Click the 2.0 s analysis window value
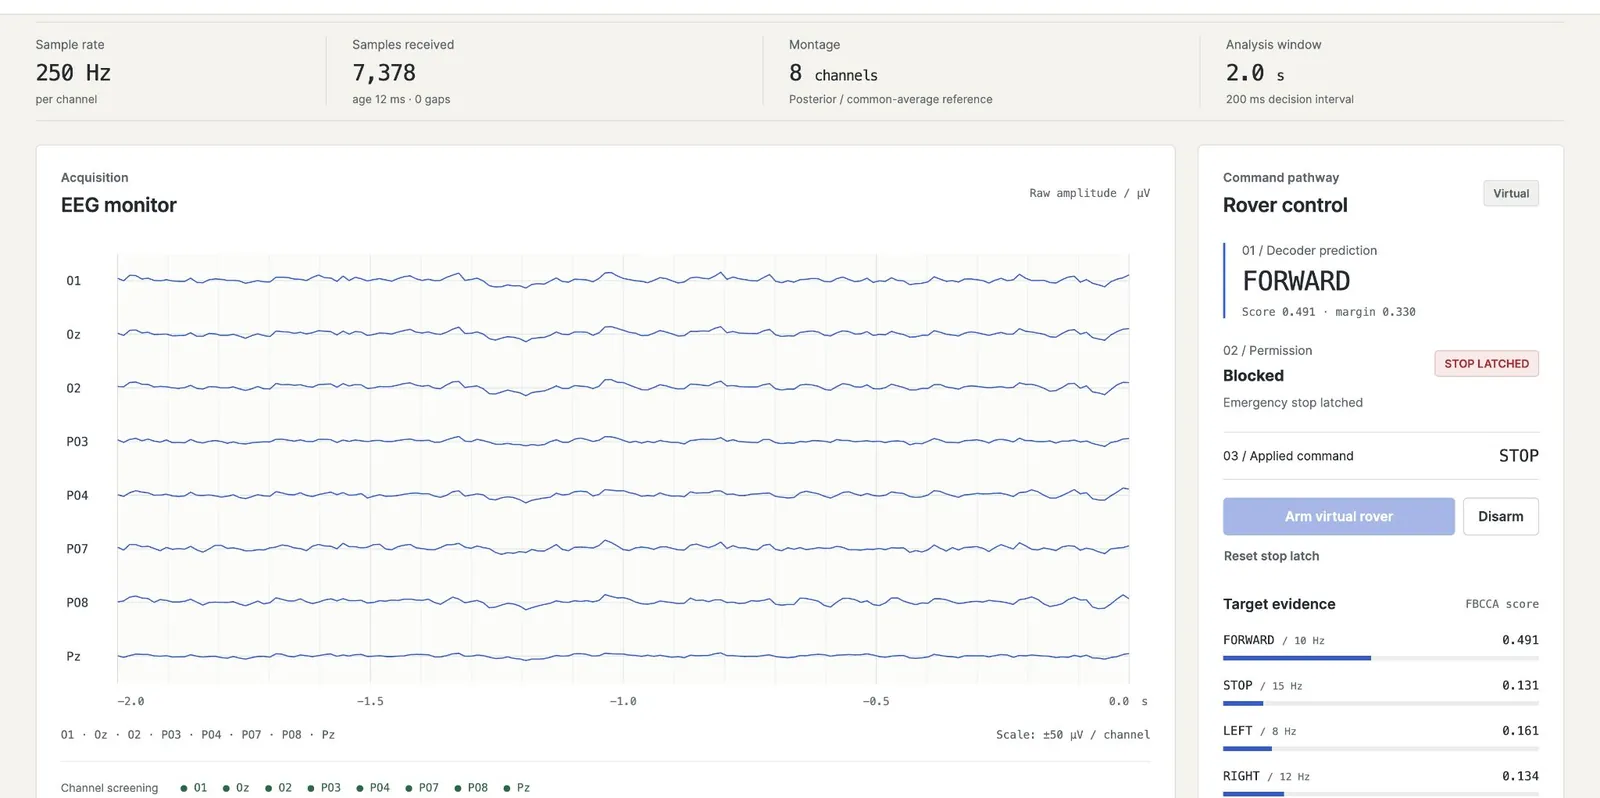 point(1255,73)
